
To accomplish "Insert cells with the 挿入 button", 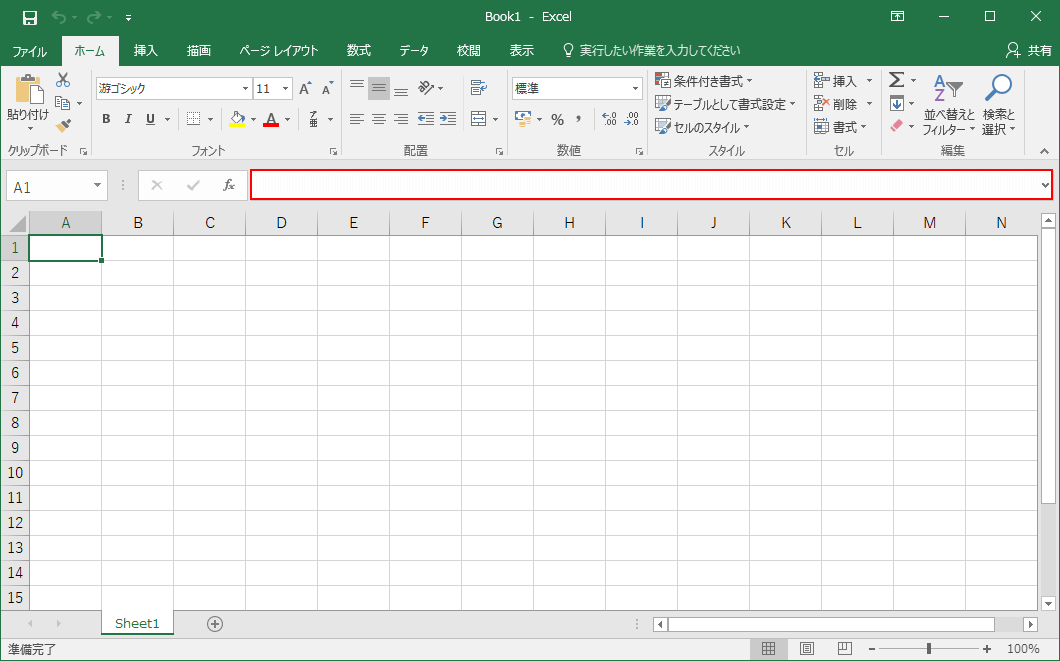I will point(836,81).
